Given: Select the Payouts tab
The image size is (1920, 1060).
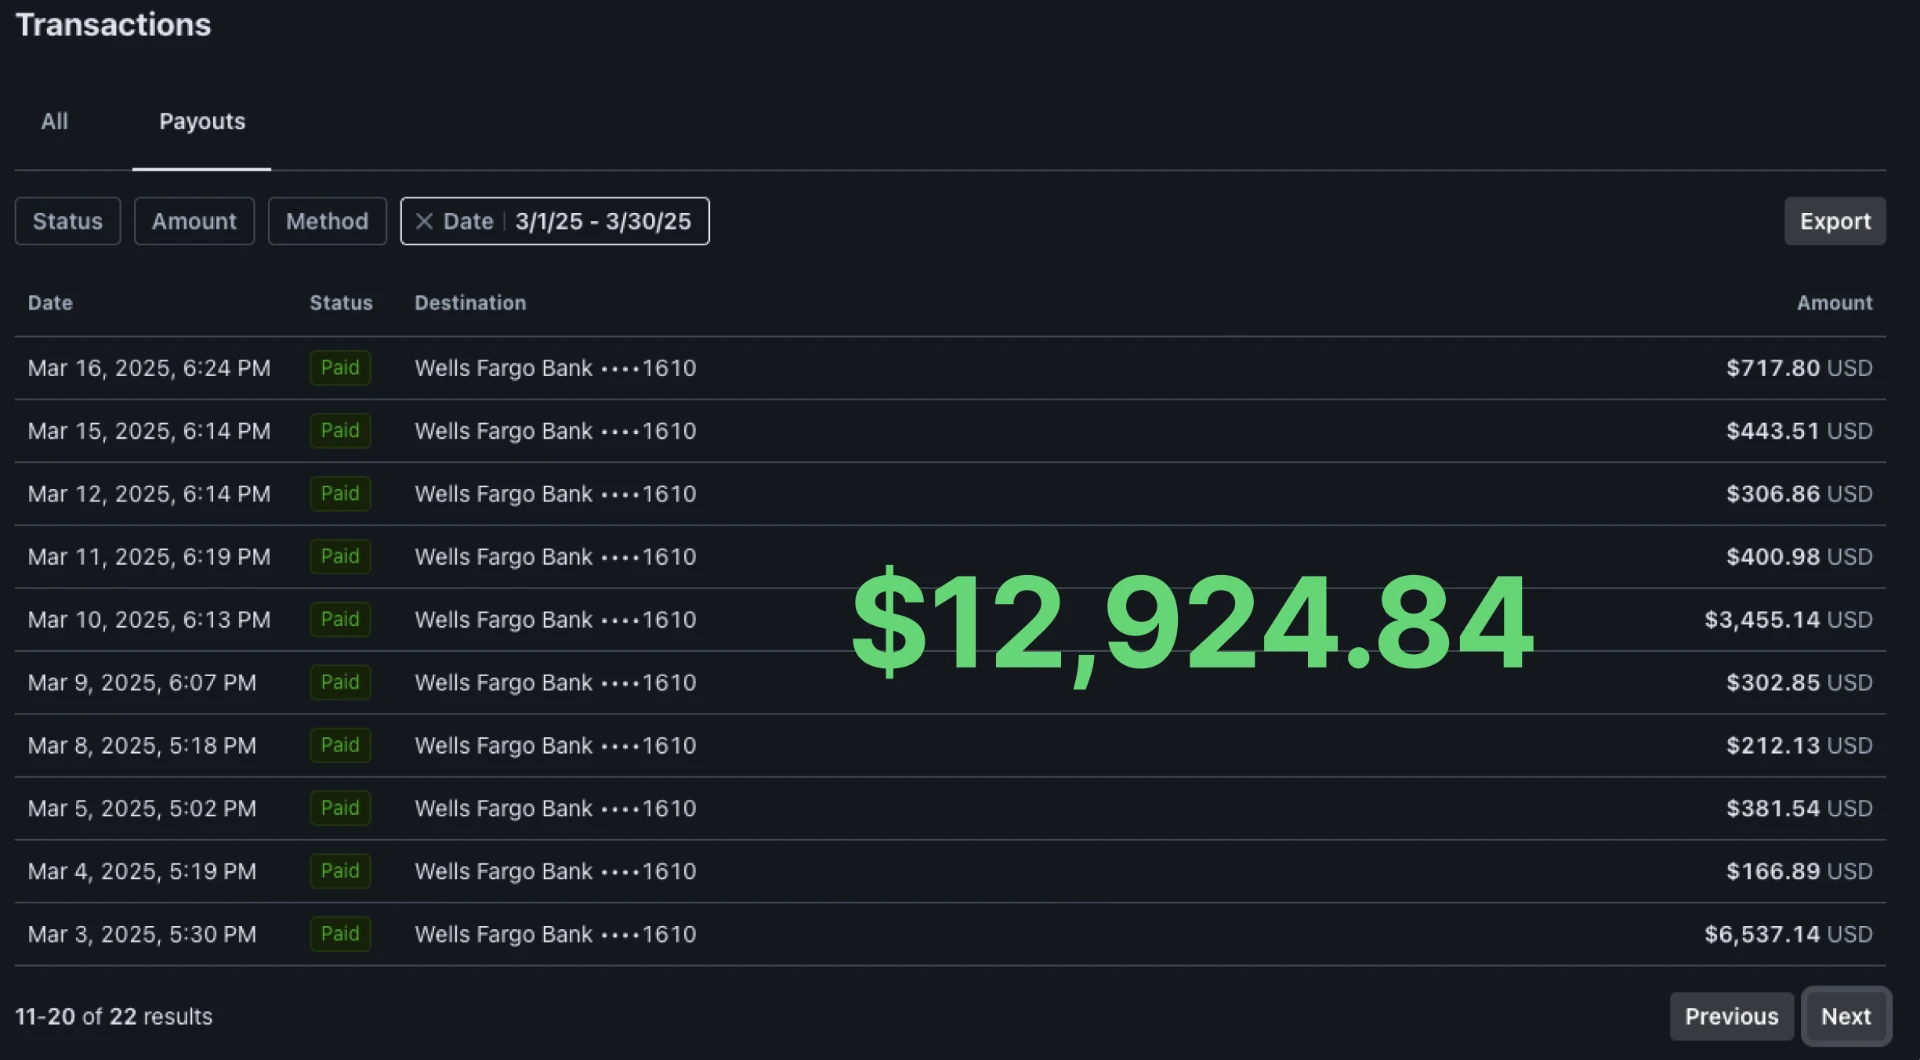Looking at the screenshot, I should click(202, 121).
